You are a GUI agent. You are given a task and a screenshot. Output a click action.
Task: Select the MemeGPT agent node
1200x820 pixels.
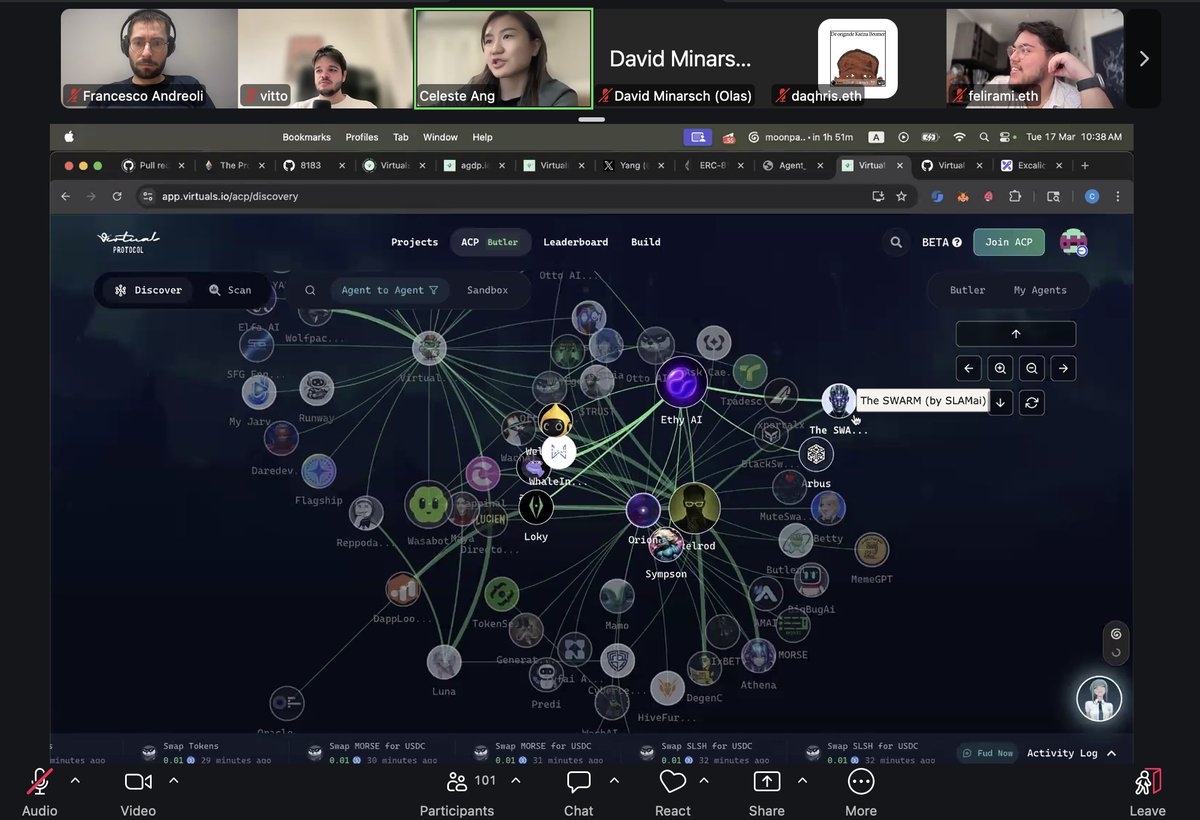click(x=872, y=550)
